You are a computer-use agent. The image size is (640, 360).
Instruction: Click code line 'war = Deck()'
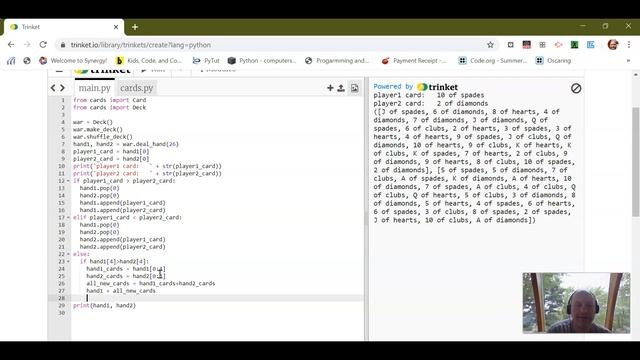pyautogui.click(x=93, y=122)
